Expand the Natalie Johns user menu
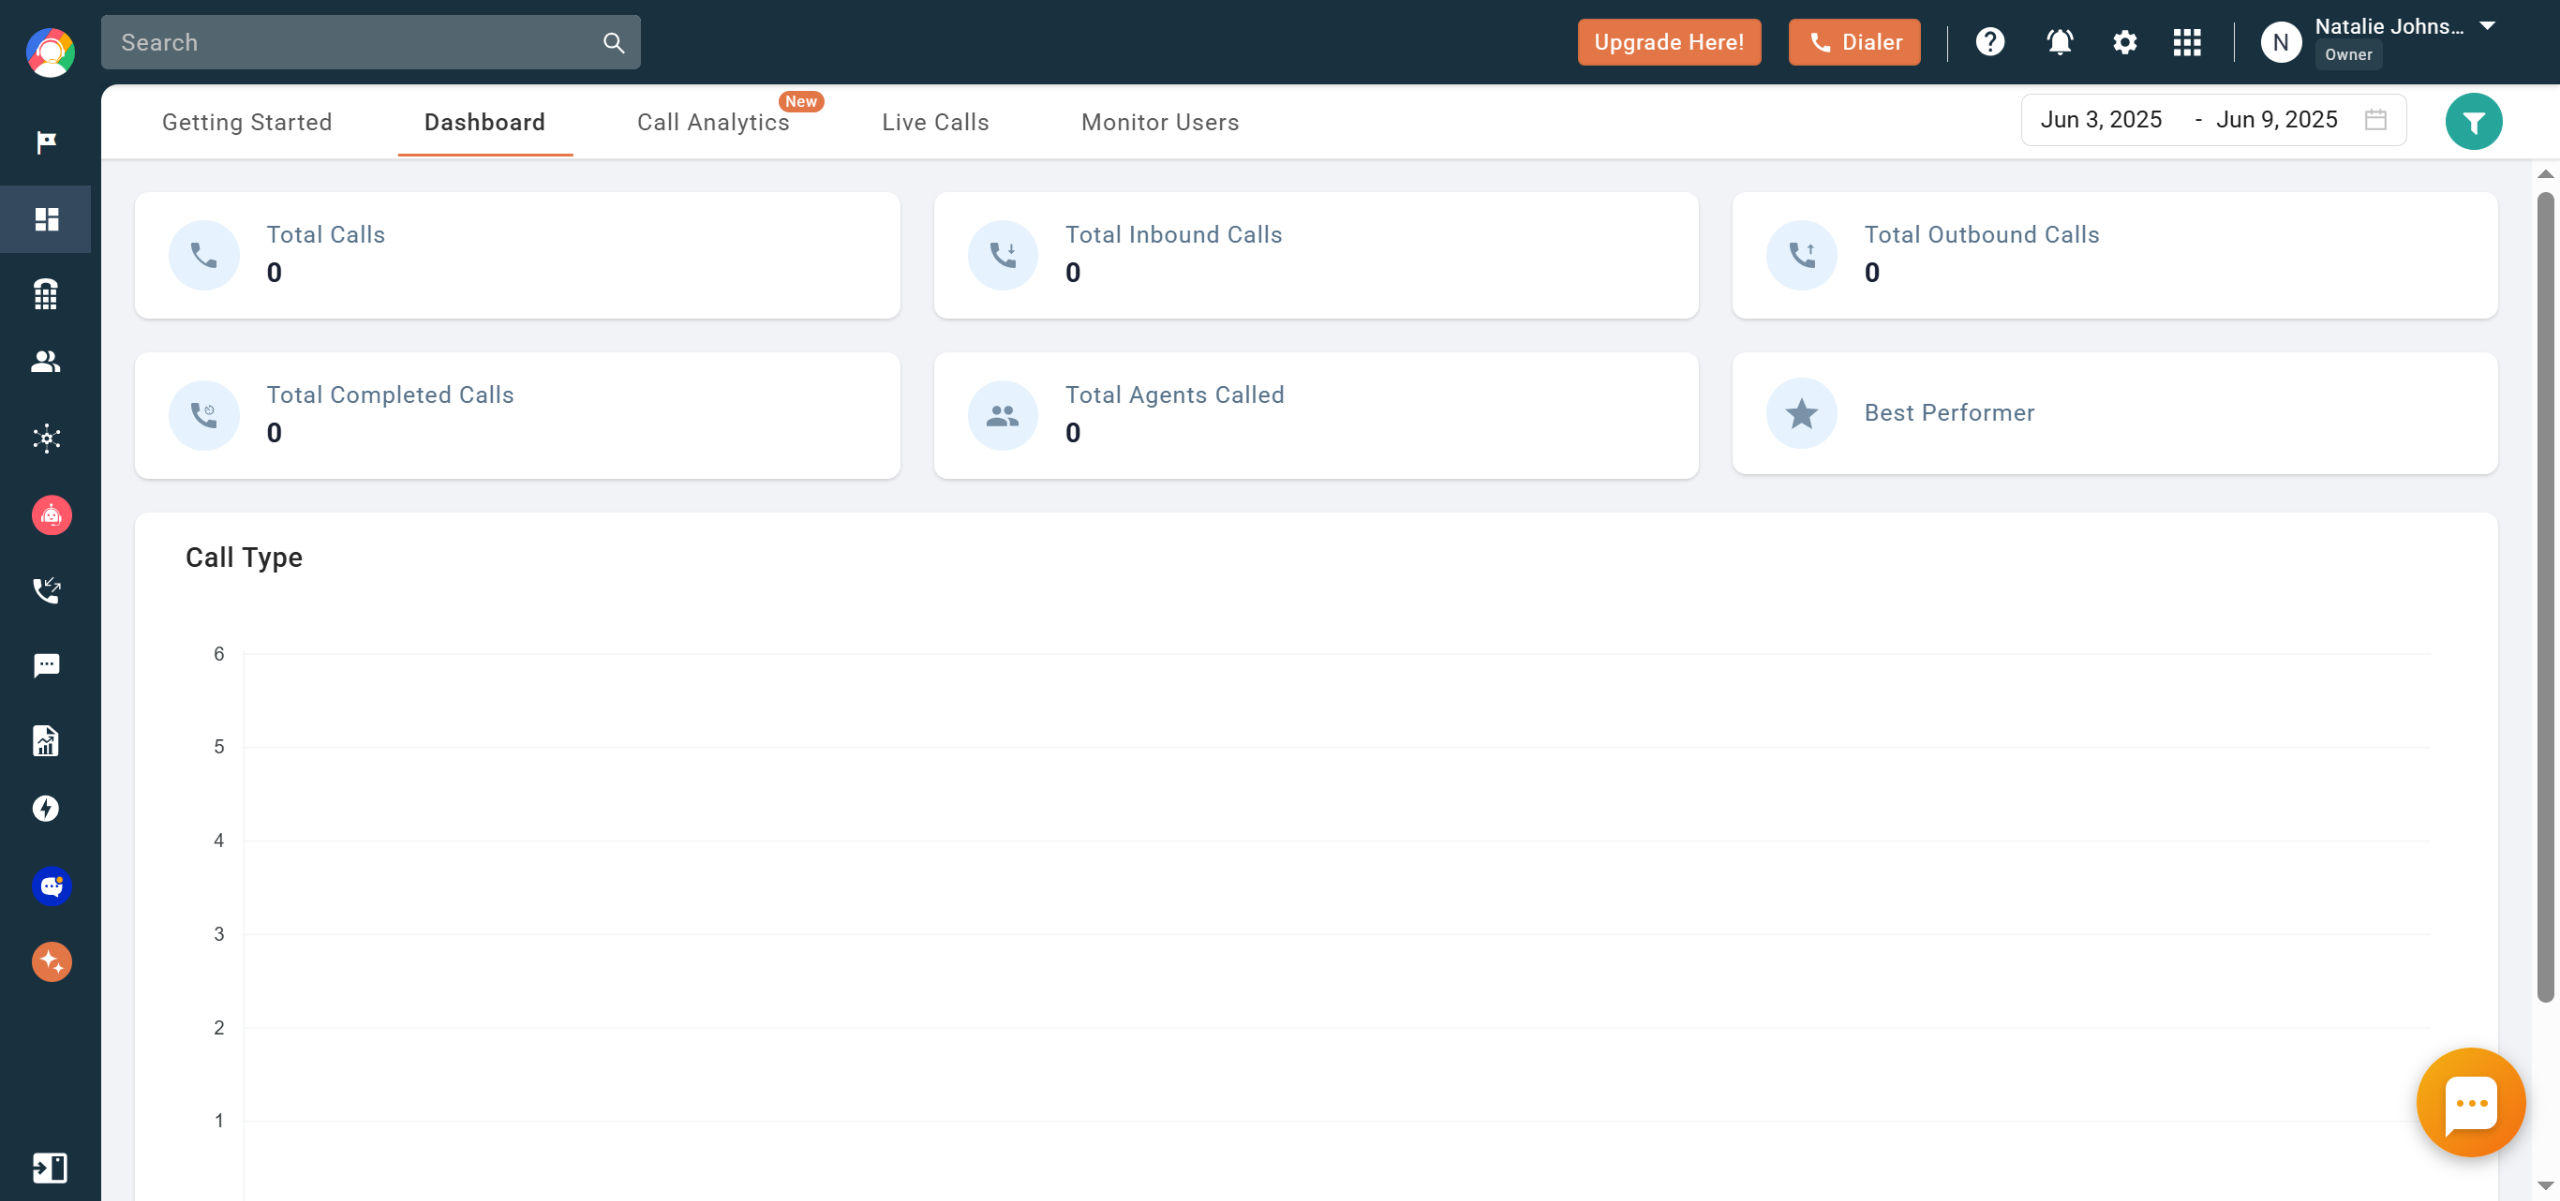The width and height of the screenshot is (2560, 1201). pos(2486,27)
